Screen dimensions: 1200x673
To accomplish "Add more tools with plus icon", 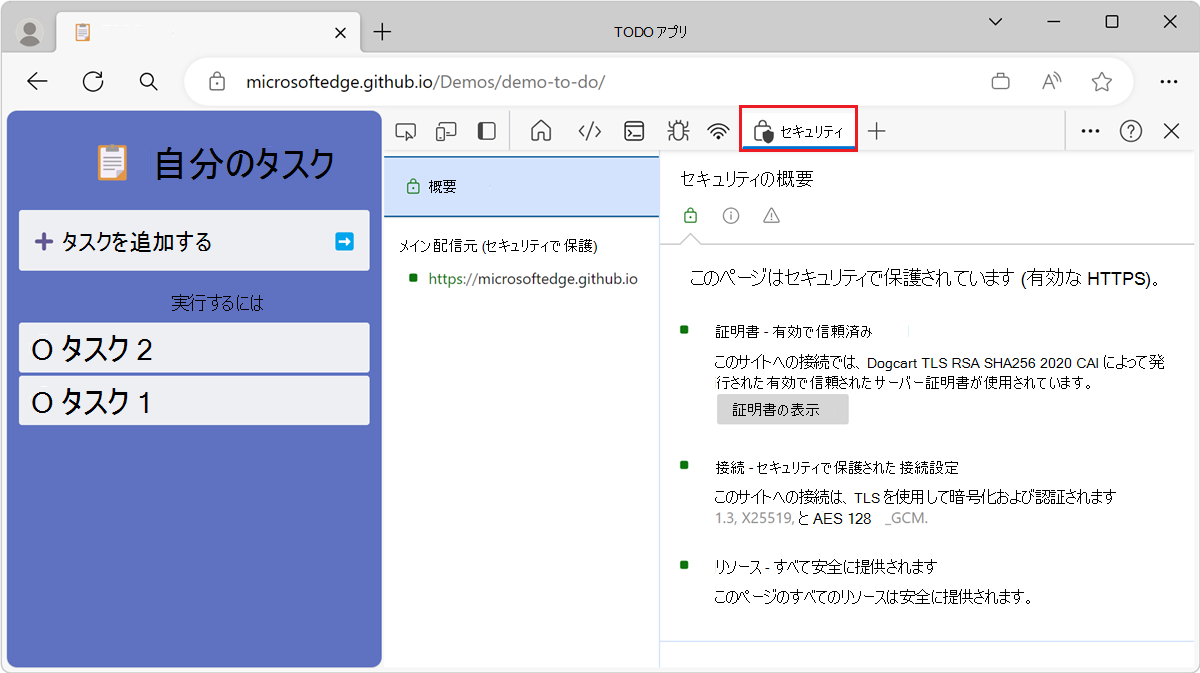I will pyautogui.click(x=877, y=131).
